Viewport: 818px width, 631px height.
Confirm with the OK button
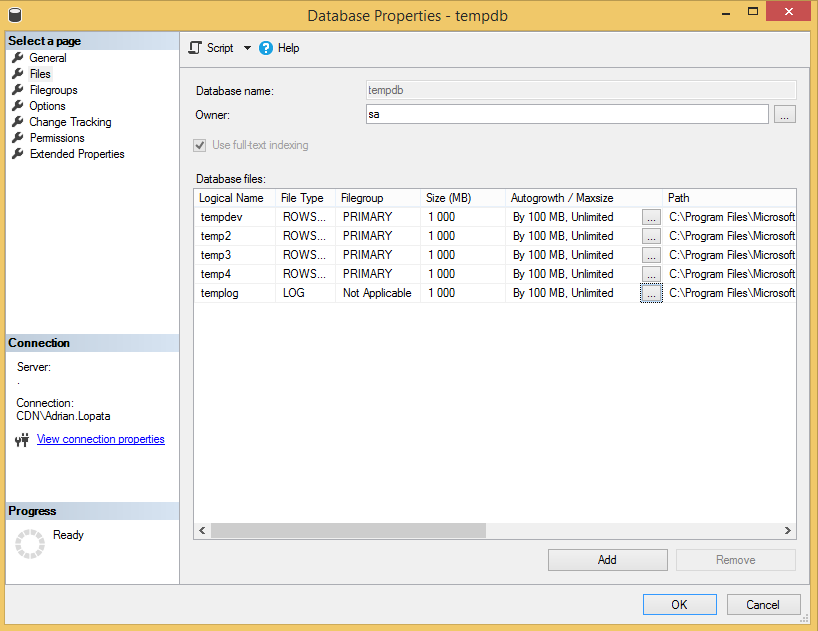[x=680, y=605]
